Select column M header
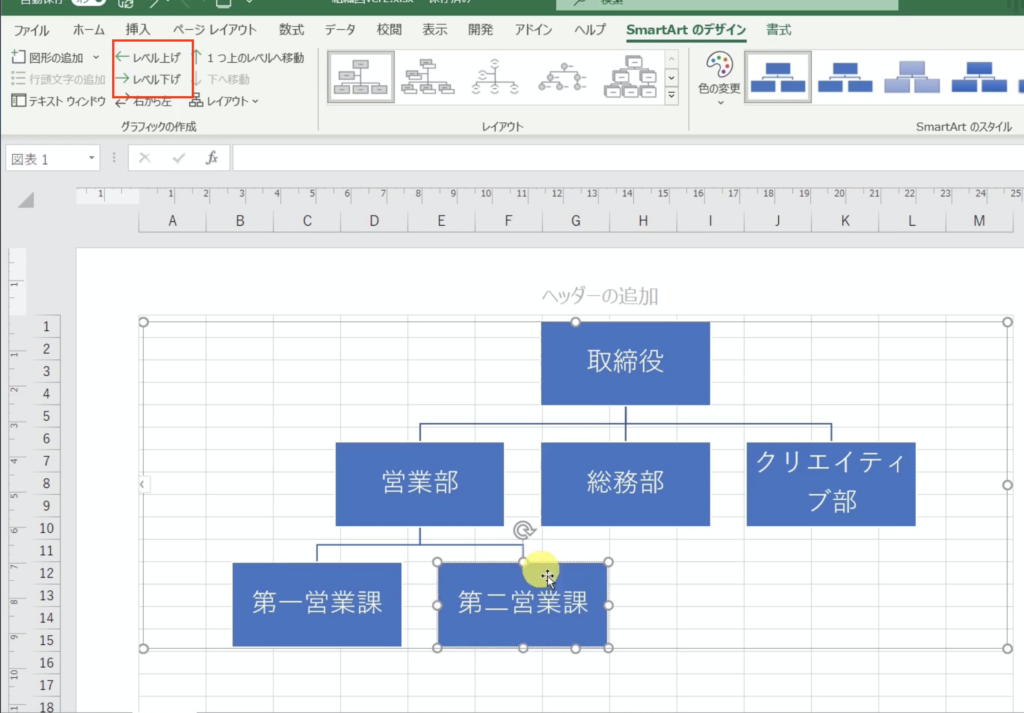Image resolution: width=1024 pixels, height=713 pixels. point(979,221)
